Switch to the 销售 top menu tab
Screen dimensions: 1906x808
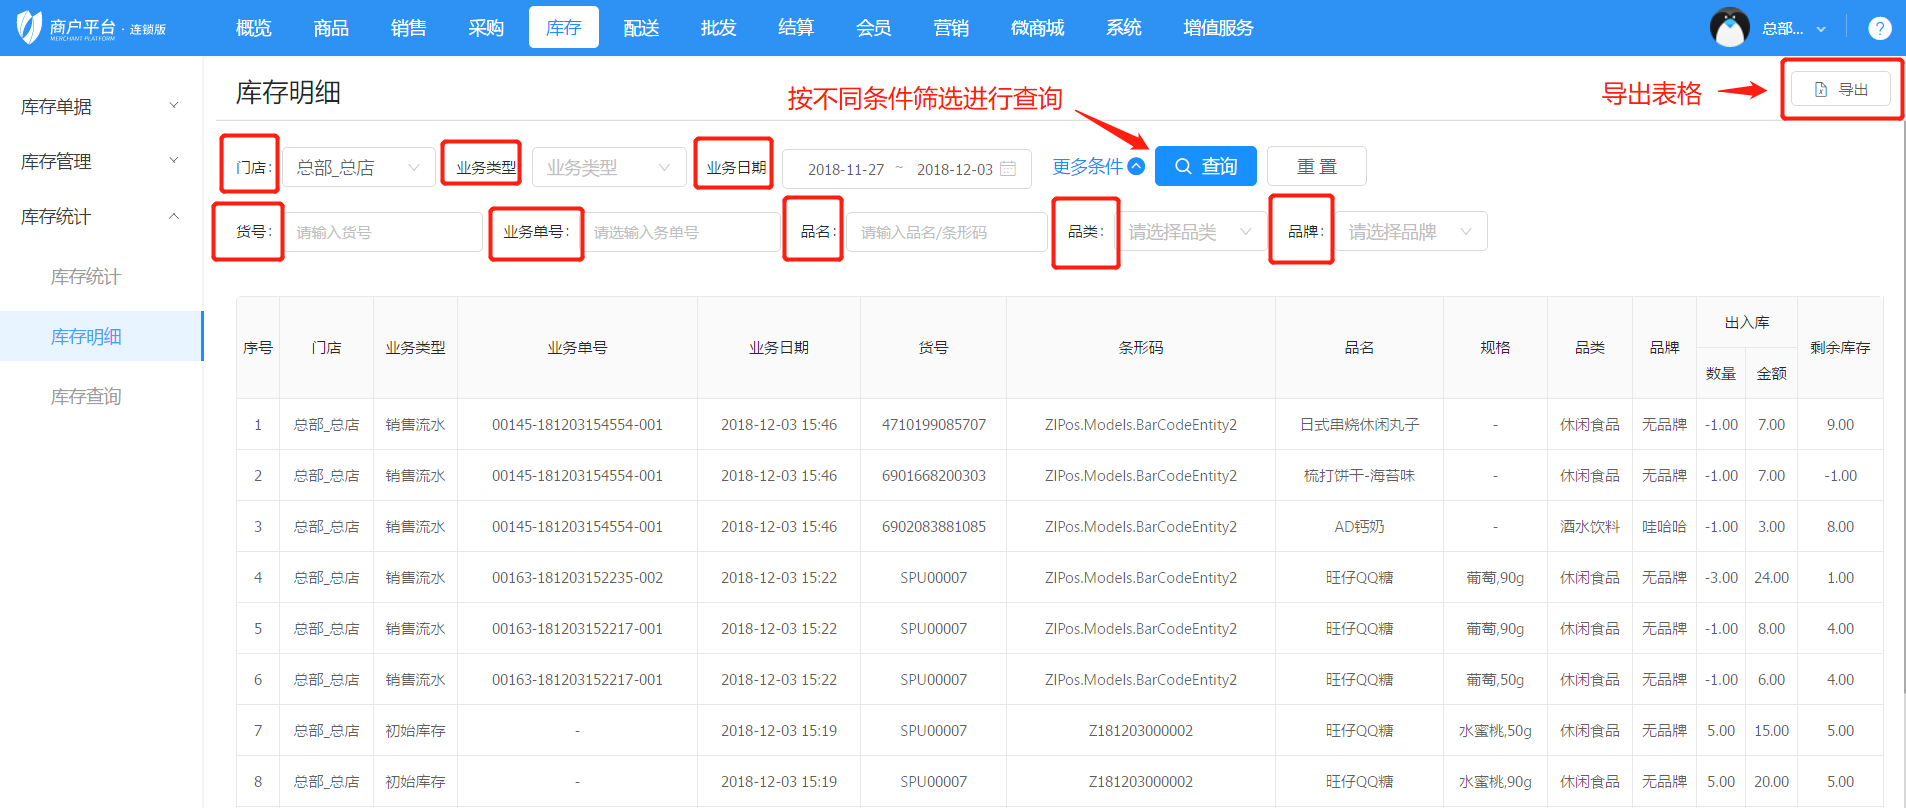click(x=408, y=28)
